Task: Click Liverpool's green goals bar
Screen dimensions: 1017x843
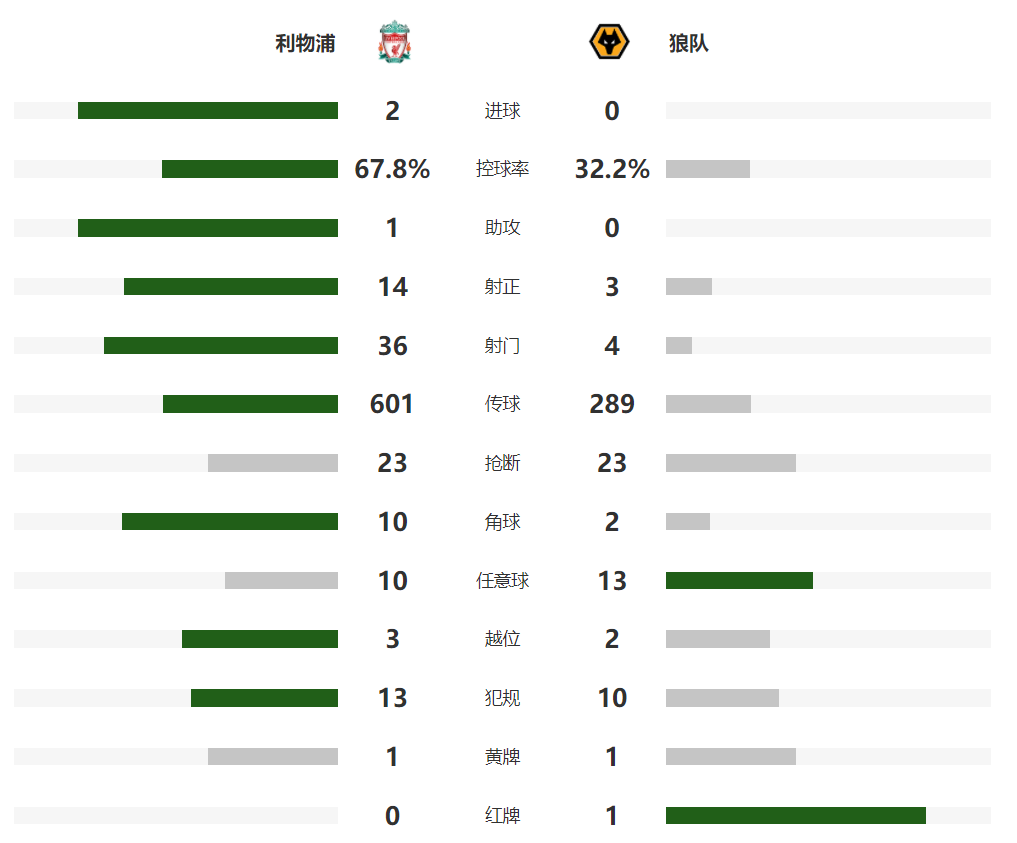Action: [x=208, y=110]
